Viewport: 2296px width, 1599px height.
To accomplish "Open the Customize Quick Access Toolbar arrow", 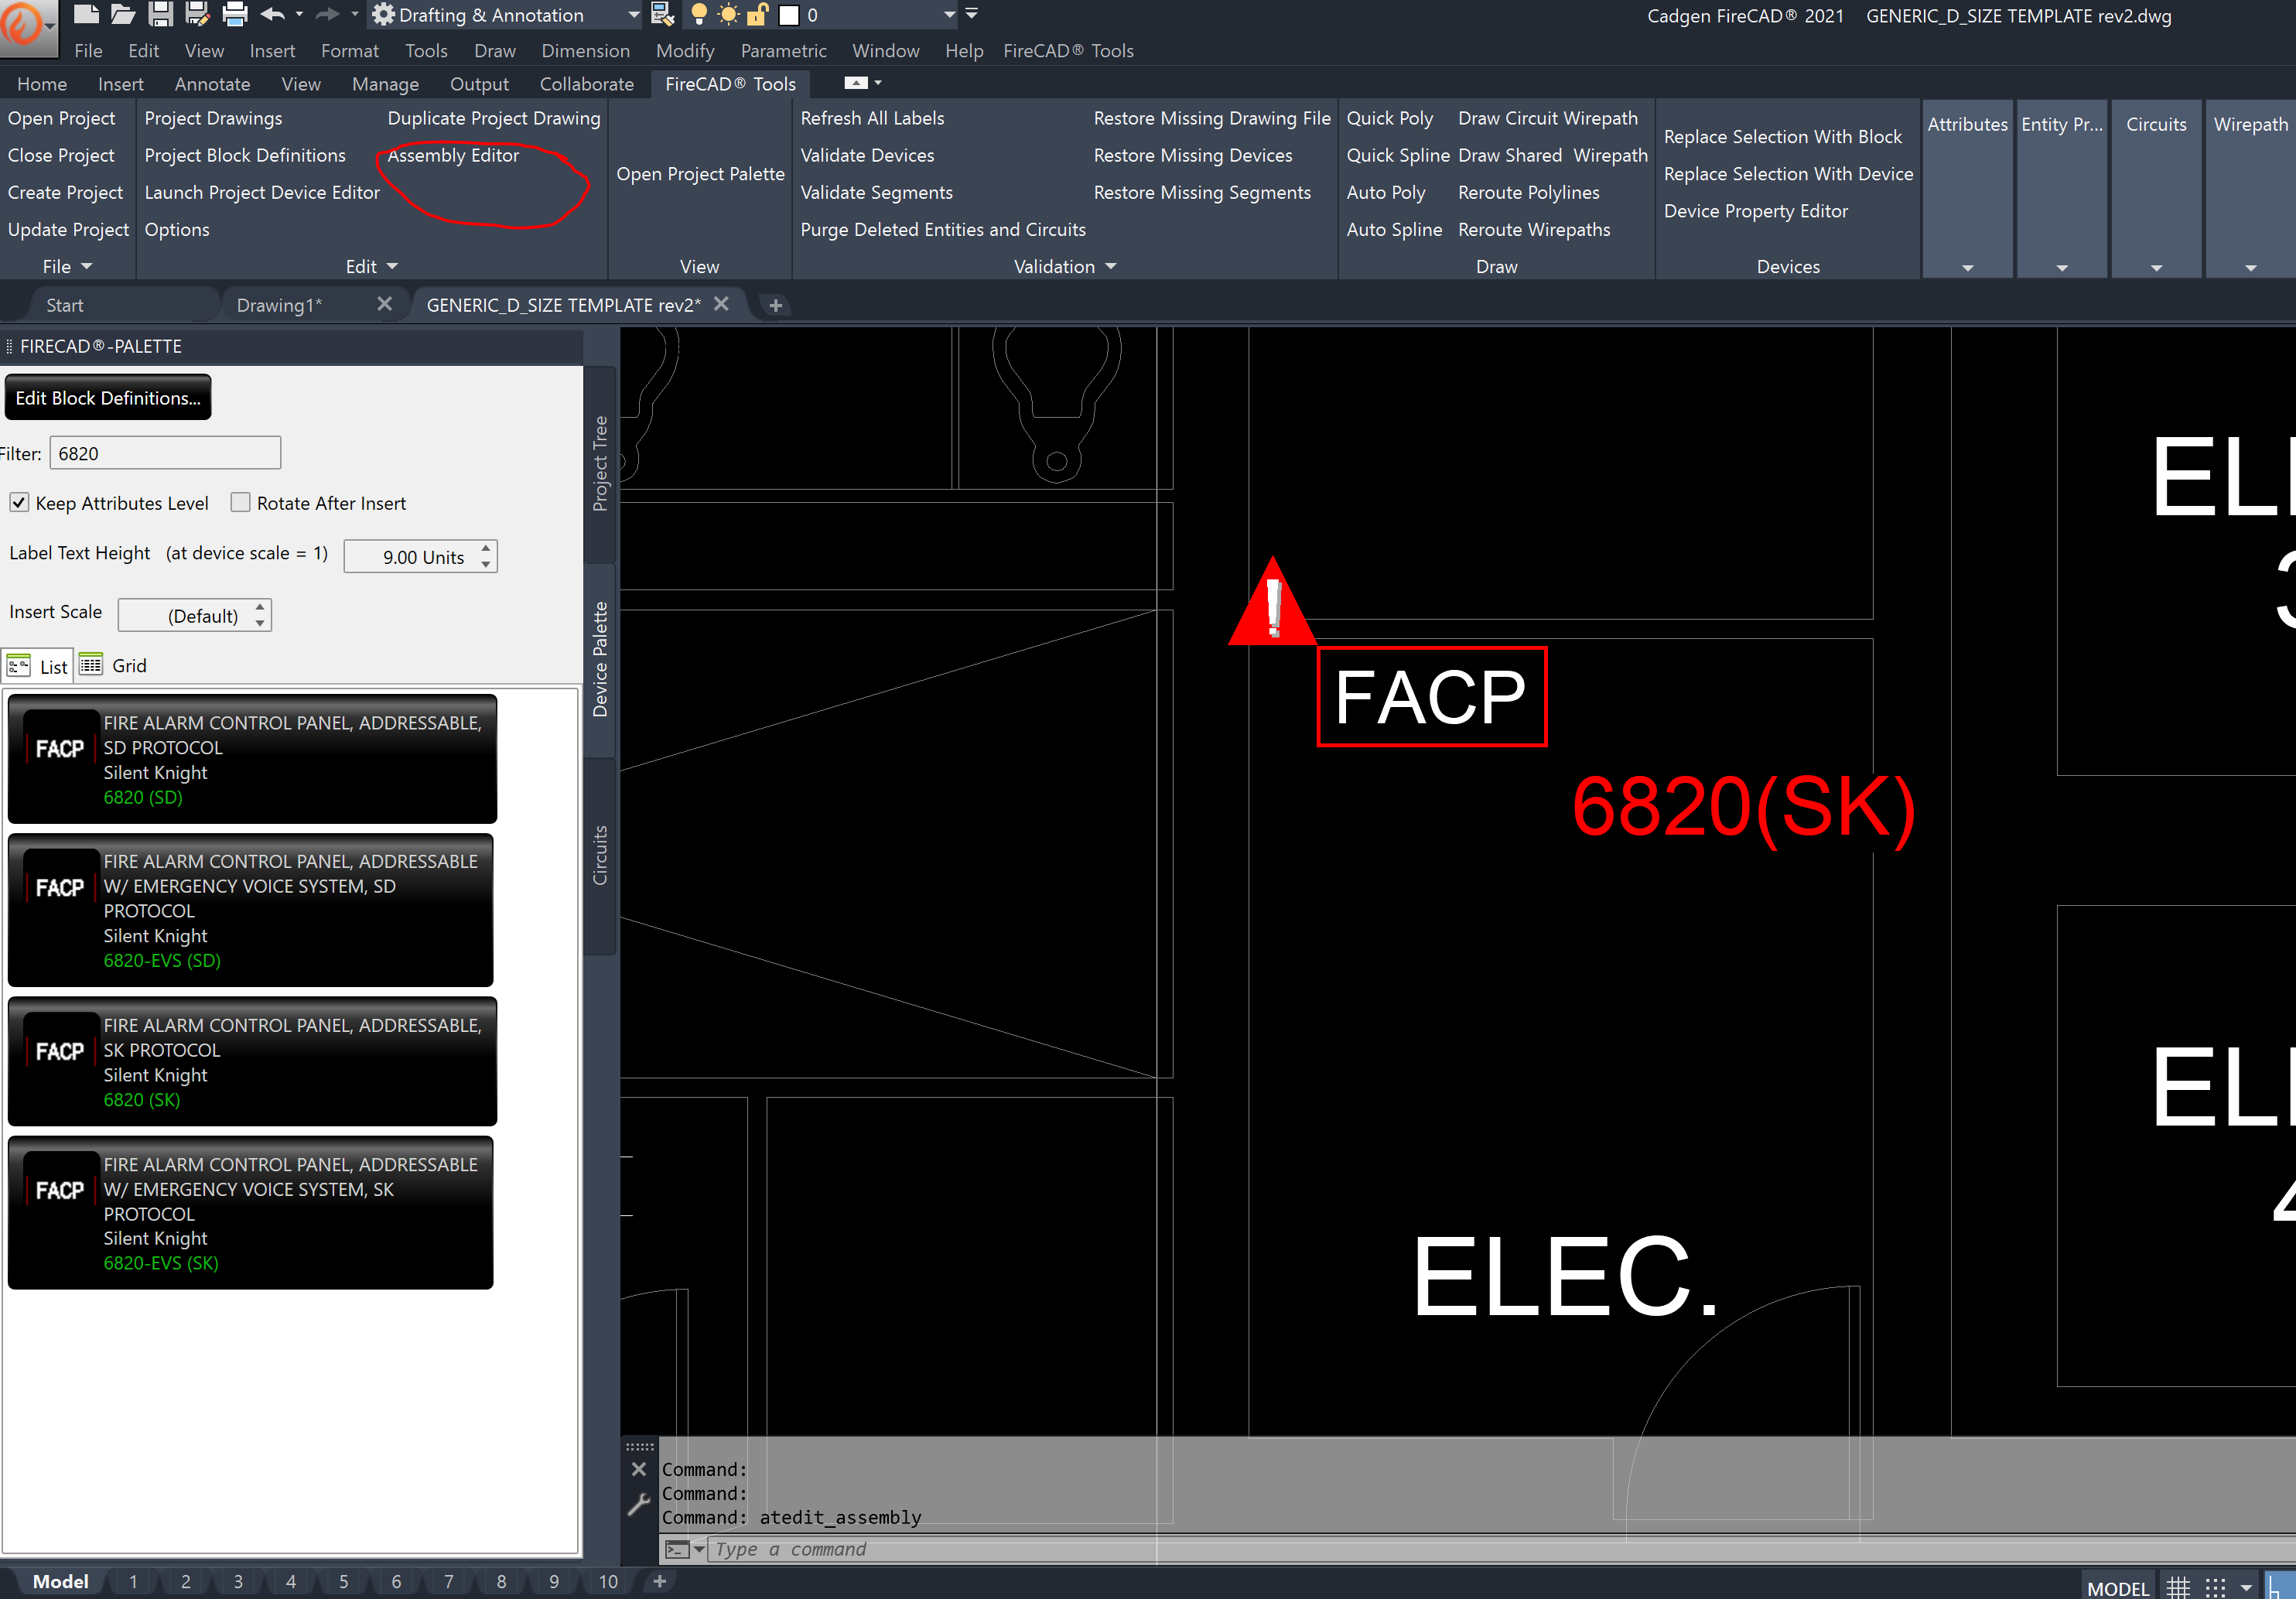I will 972,14.
